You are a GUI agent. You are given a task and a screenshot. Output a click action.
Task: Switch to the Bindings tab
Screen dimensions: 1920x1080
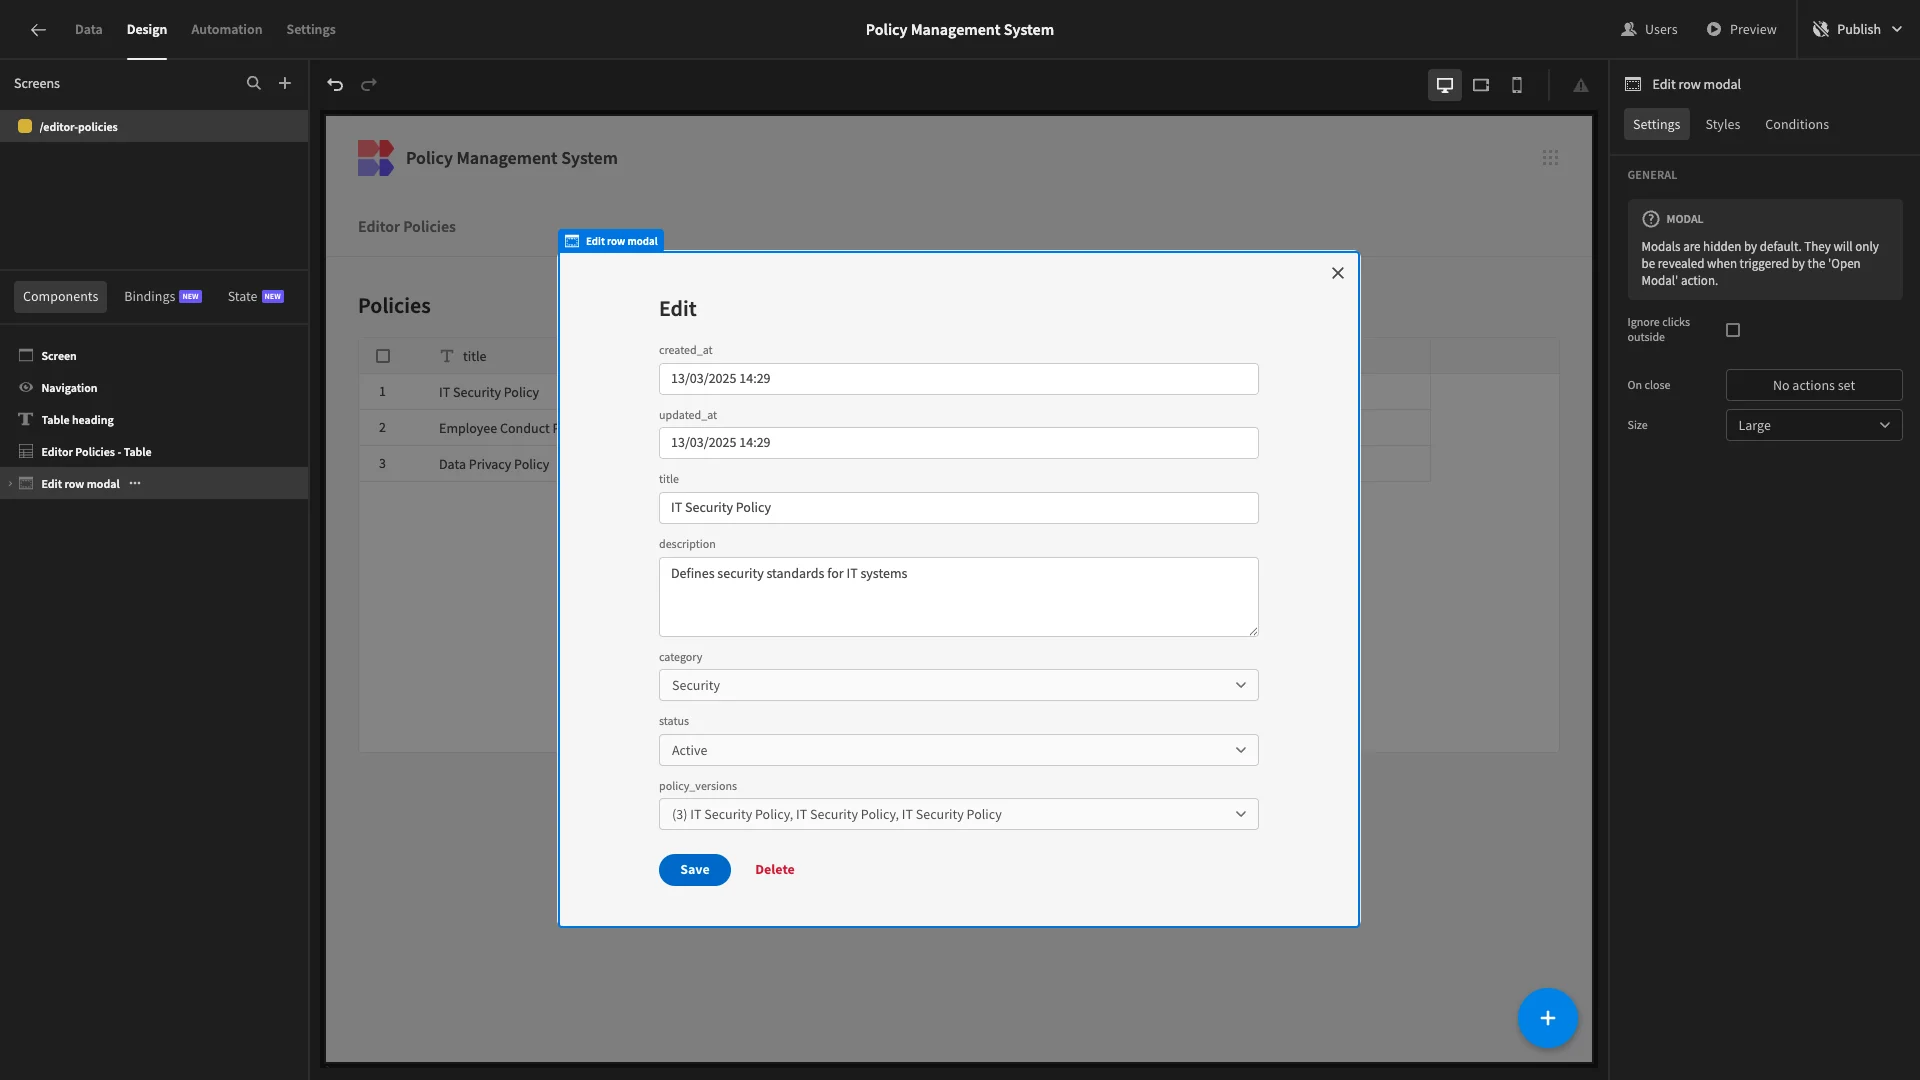click(163, 297)
